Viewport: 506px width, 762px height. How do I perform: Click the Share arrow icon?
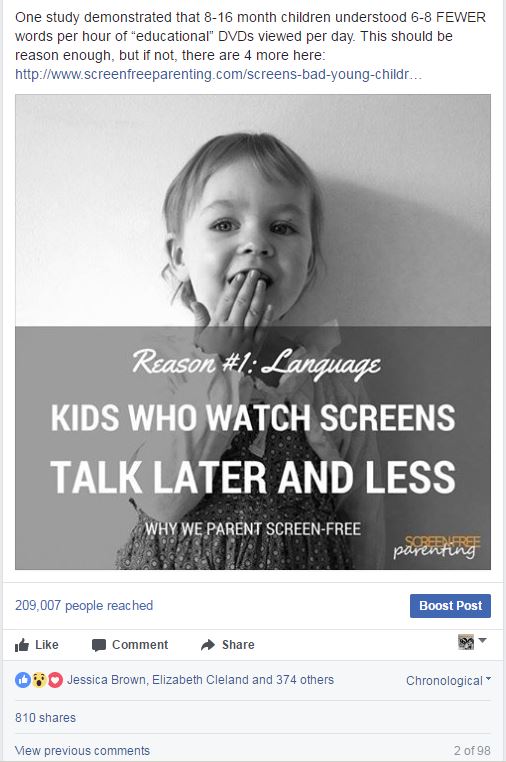pos(208,645)
